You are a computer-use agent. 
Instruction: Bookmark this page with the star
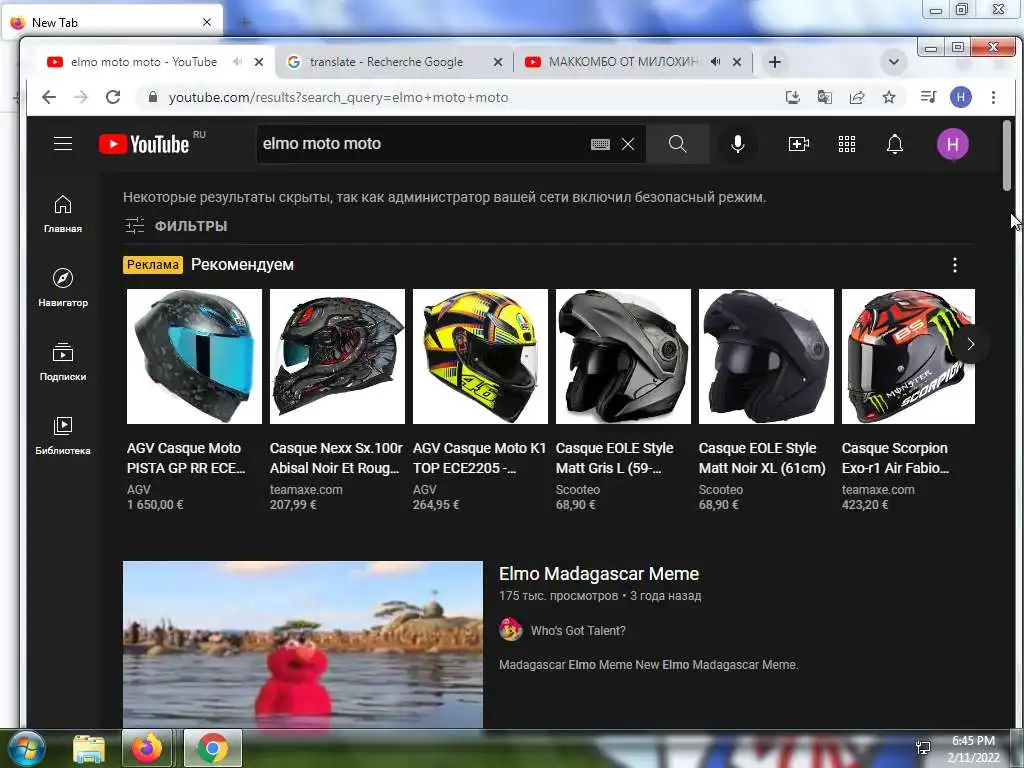(x=889, y=97)
